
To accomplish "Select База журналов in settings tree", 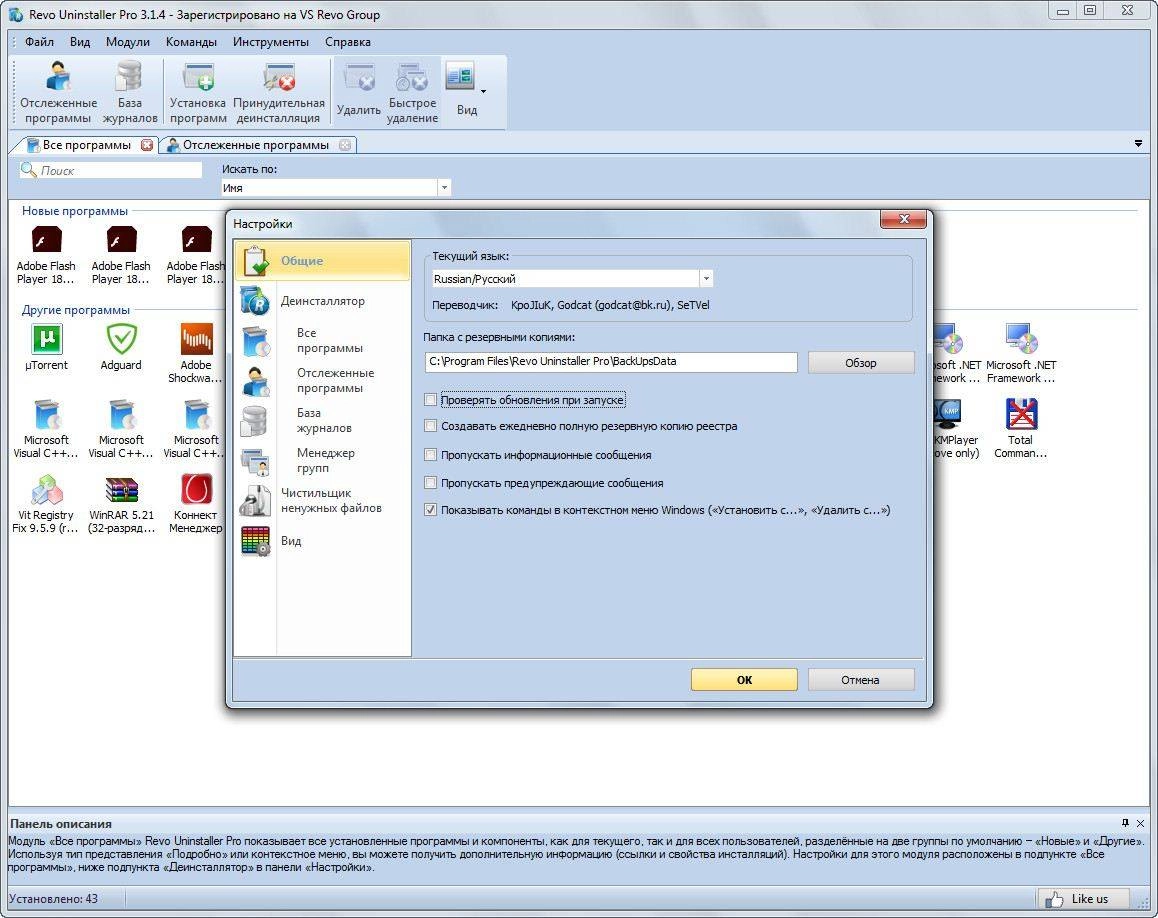I will [x=324, y=420].
